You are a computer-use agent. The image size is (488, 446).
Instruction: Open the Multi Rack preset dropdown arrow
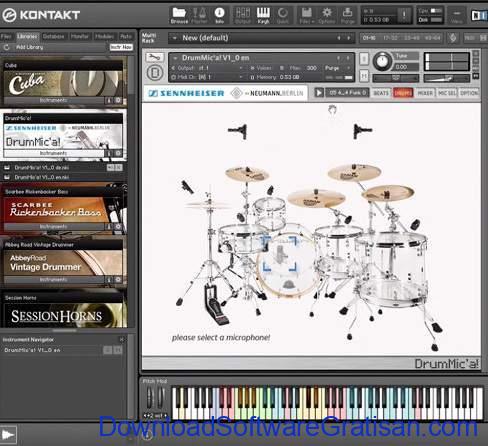[x=174, y=38]
